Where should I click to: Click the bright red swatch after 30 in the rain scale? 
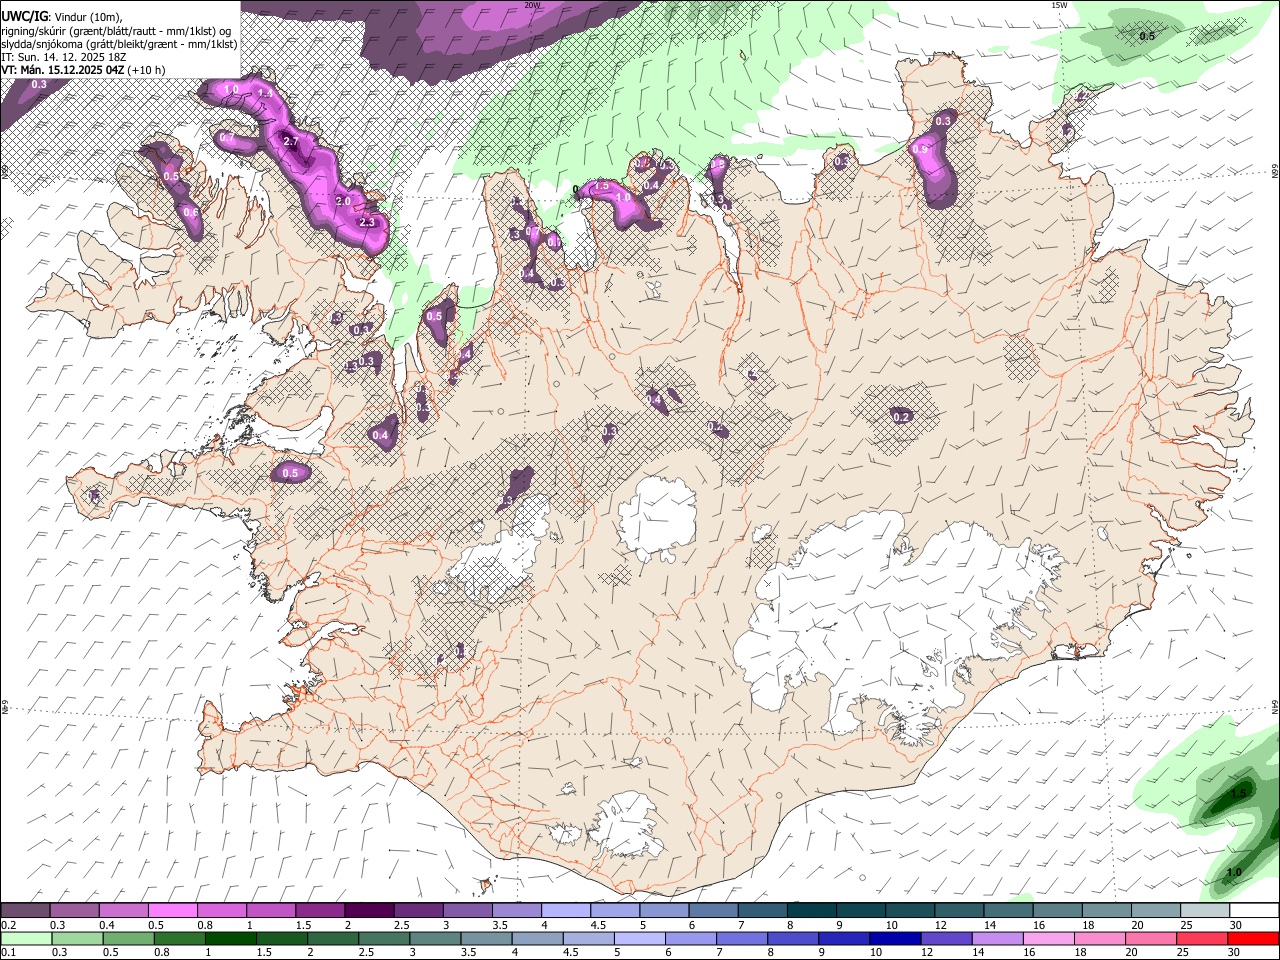(1254, 939)
